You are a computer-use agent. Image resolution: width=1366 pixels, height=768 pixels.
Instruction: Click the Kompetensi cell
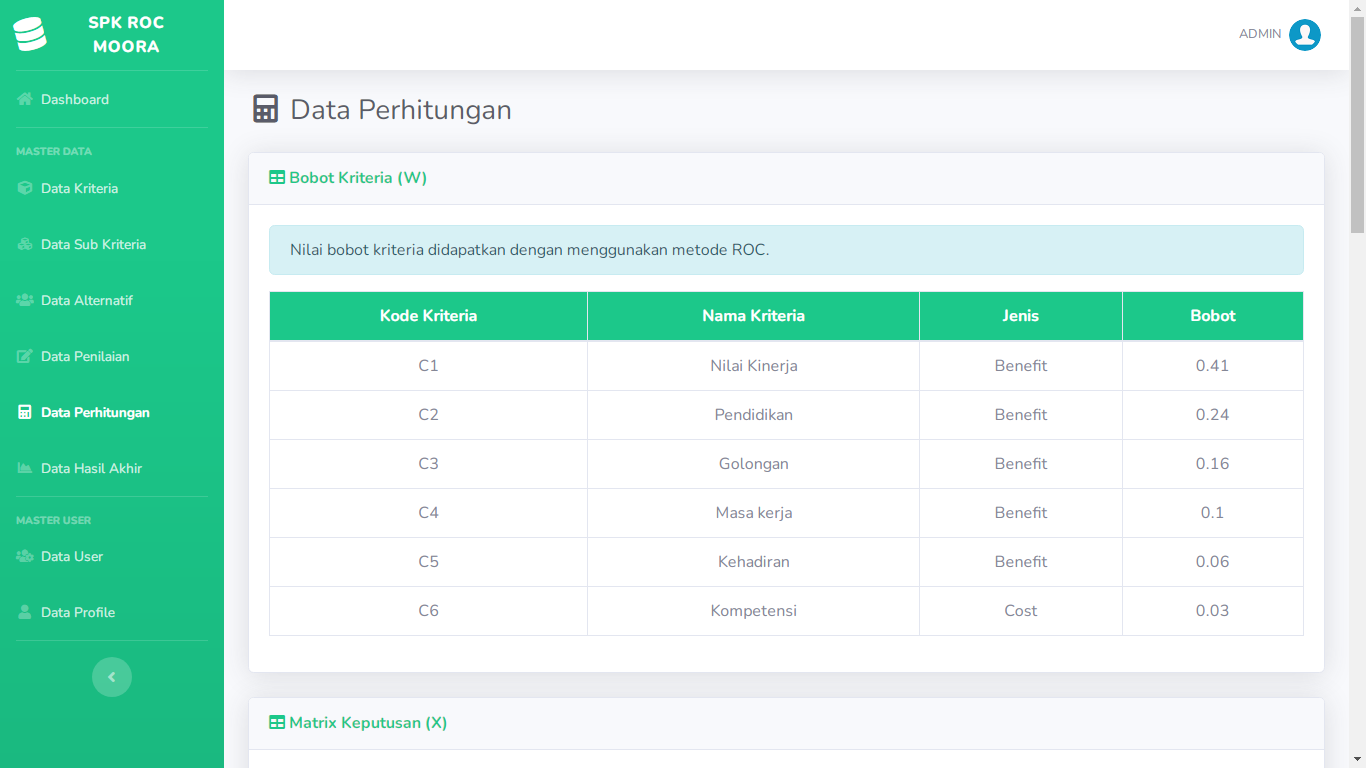tap(753, 611)
